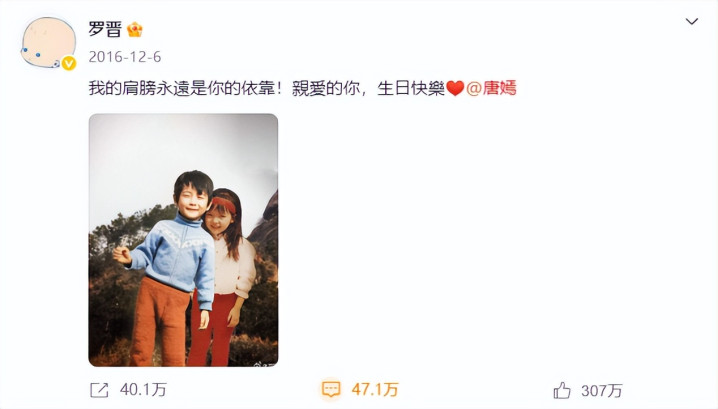This screenshot has width=718, height=409.
Task: Click the boy in blue sweater
Action: click(x=169, y=268)
